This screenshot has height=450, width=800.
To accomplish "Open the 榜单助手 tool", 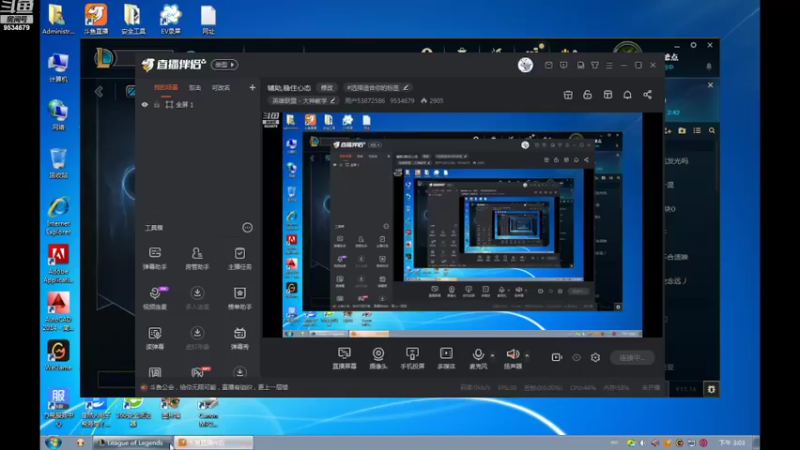I will pyautogui.click(x=239, y=298).
